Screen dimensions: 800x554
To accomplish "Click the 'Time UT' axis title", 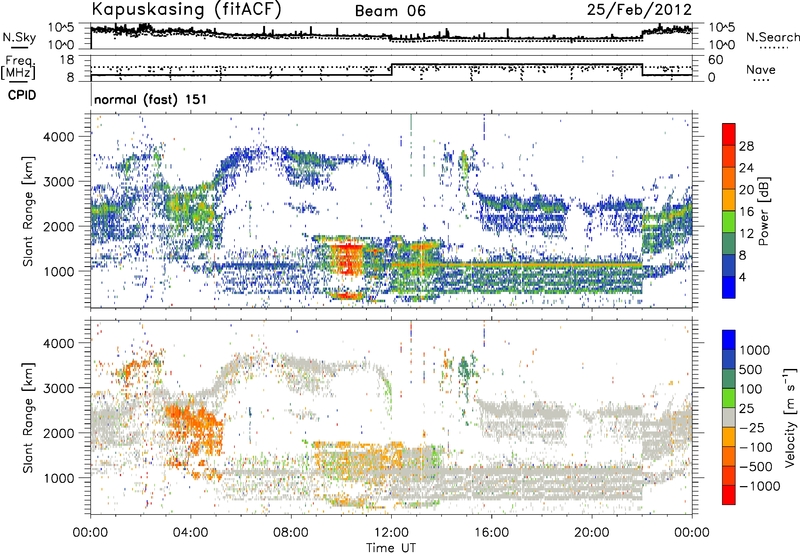I will point(391,548).
